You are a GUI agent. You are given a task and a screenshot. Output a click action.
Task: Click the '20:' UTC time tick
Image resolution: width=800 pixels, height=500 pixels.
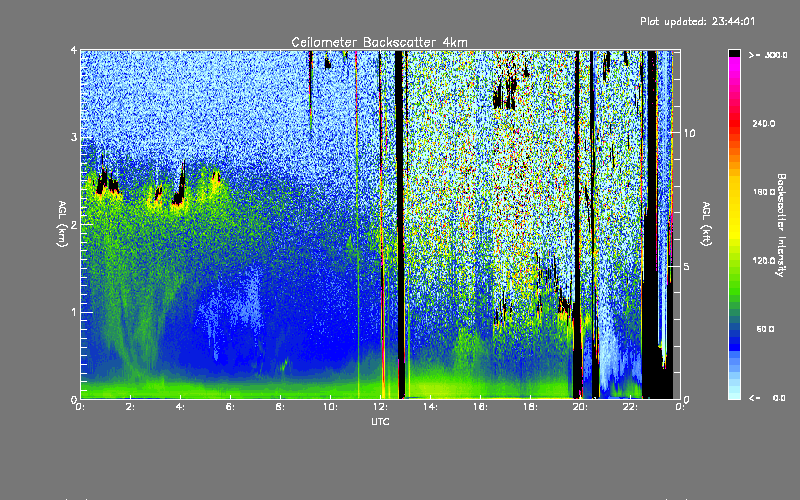click(580, 407)
